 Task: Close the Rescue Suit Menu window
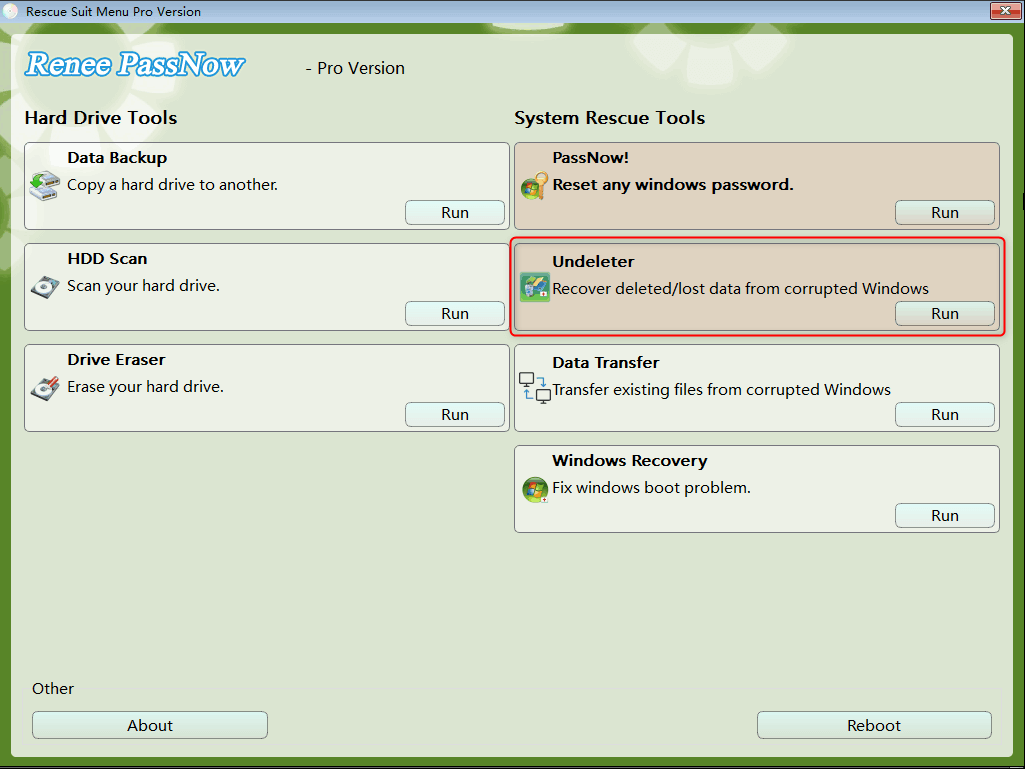pyautogui.click(x=1005, y=10)
